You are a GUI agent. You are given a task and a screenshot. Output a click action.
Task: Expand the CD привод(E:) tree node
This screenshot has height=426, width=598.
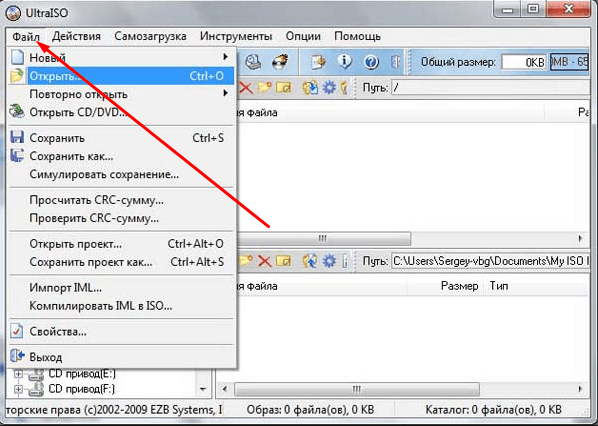[x=18, y=373]
